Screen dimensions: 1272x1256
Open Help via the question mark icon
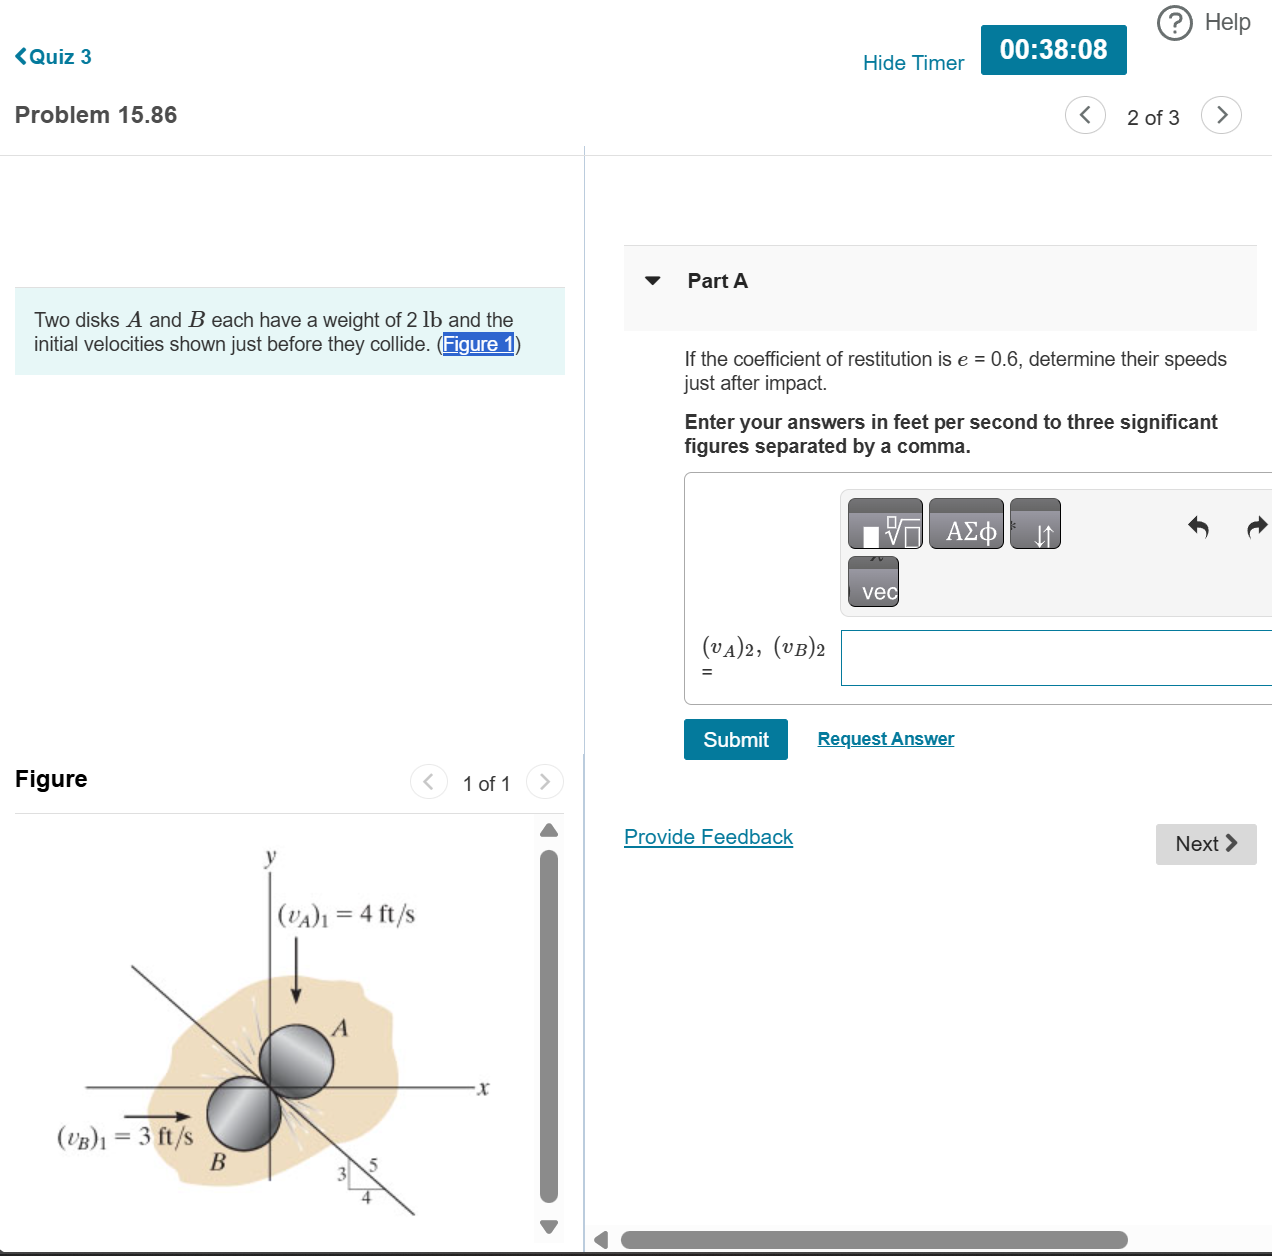[1174, 22]
